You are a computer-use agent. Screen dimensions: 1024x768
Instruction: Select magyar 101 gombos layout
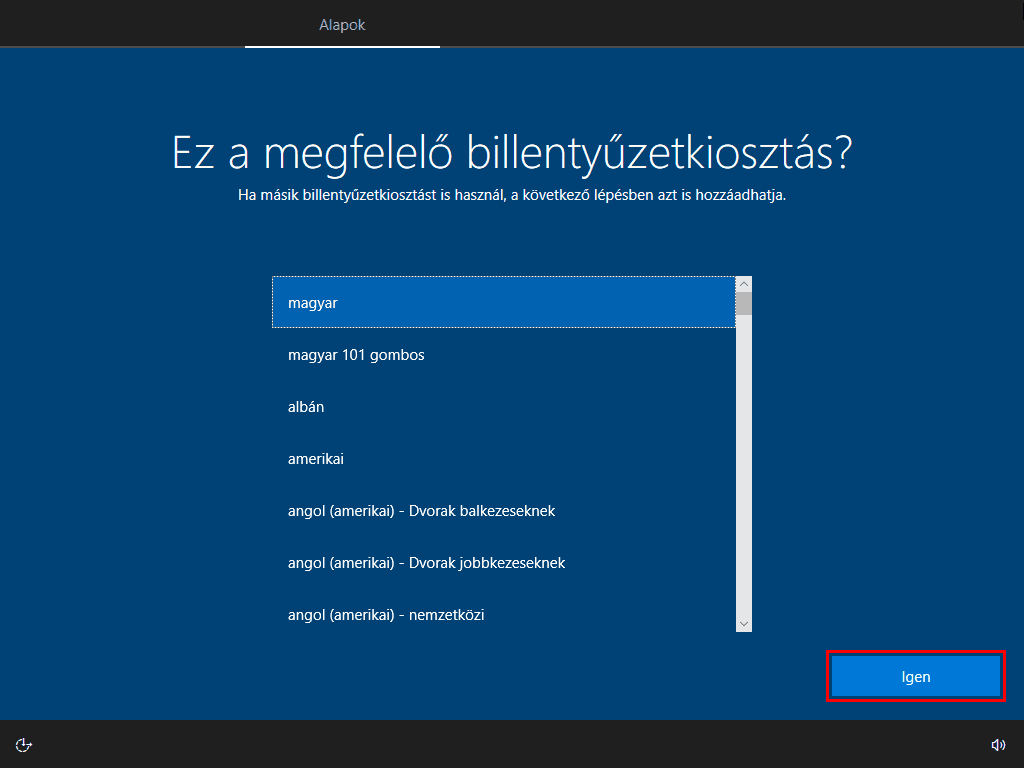click(504, 355)
